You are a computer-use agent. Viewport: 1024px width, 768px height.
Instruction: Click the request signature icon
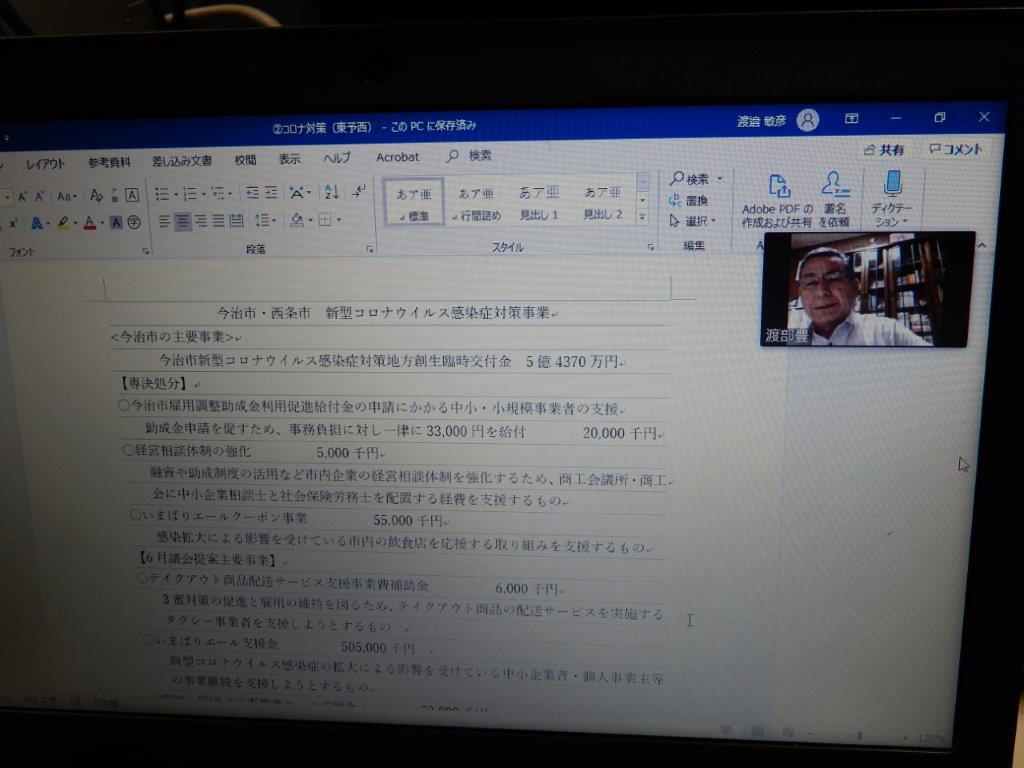pos(835,185)
